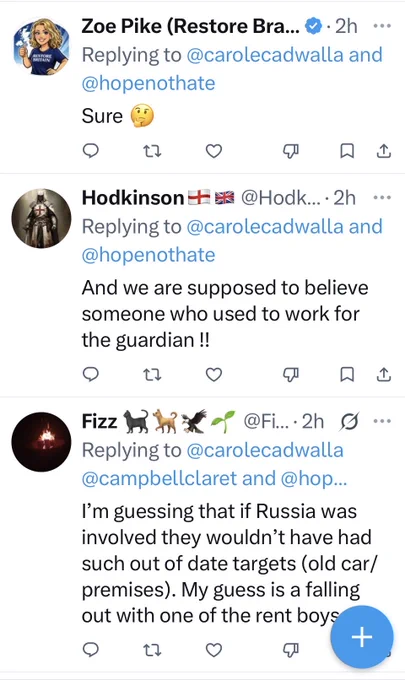405x680 pixels.
Task: Bookmark Zoe Pike's reply
Action: tap(347, 151)
